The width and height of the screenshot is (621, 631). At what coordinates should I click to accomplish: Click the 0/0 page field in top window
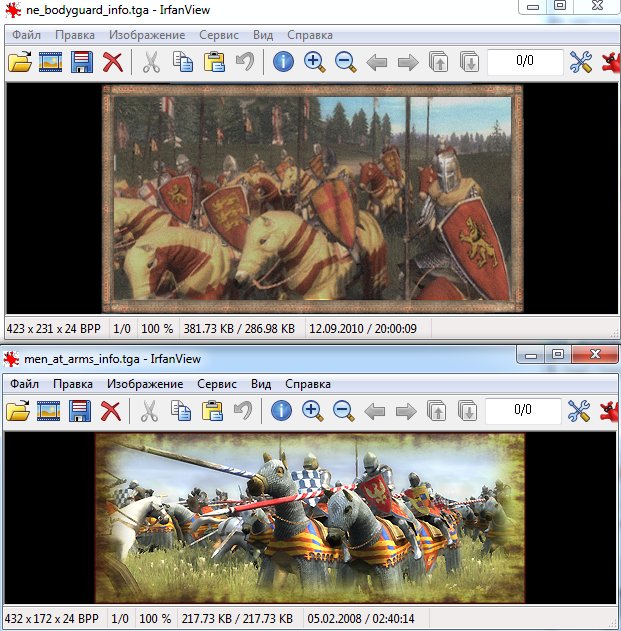click(x=525, y=61)
